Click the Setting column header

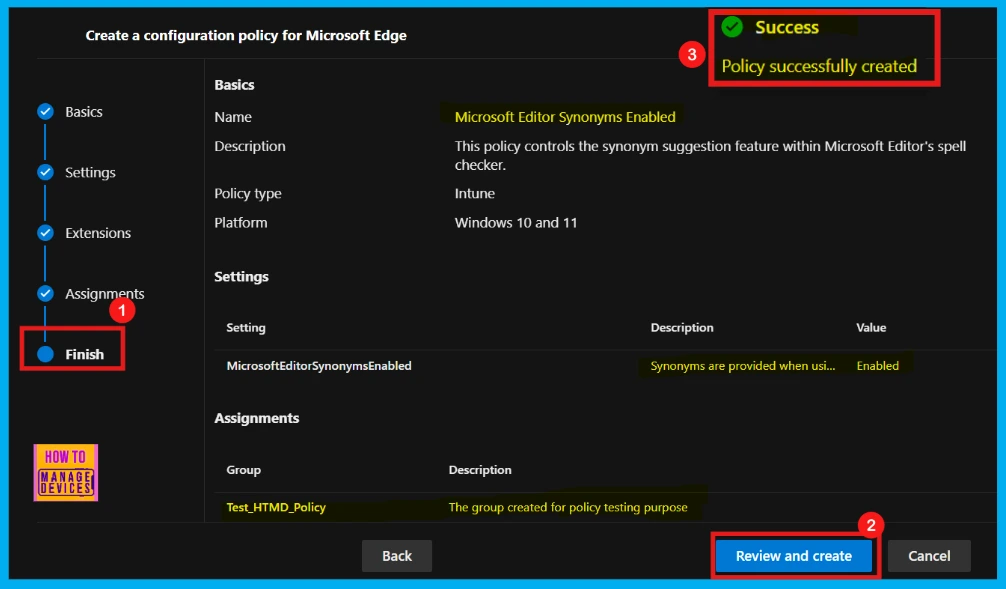coord(246,327)
